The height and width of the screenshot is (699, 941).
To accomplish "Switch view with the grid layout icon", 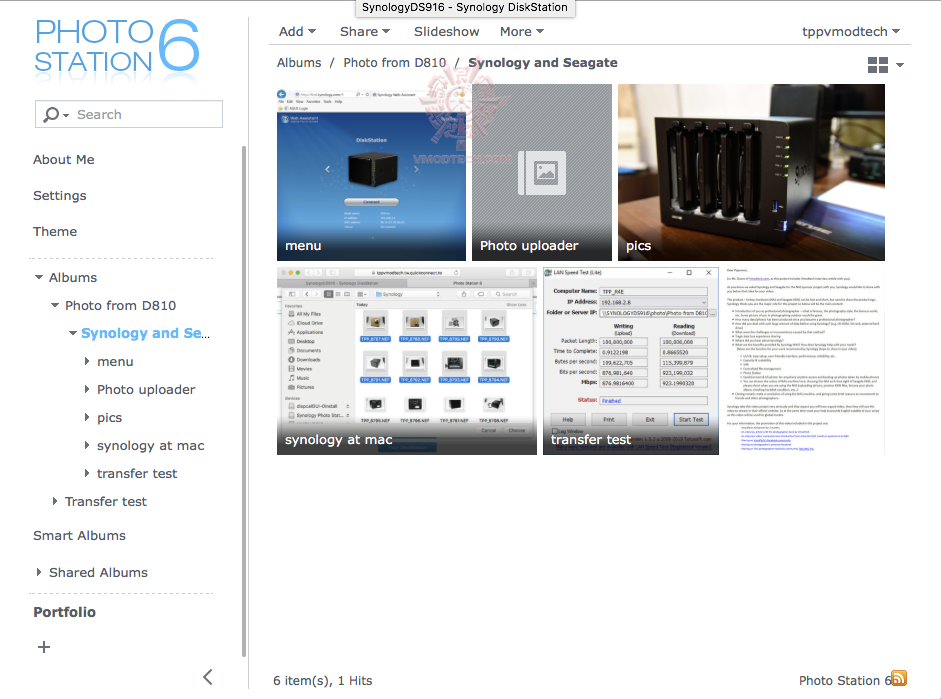I will pyautogui.click(x=878, y=65).
